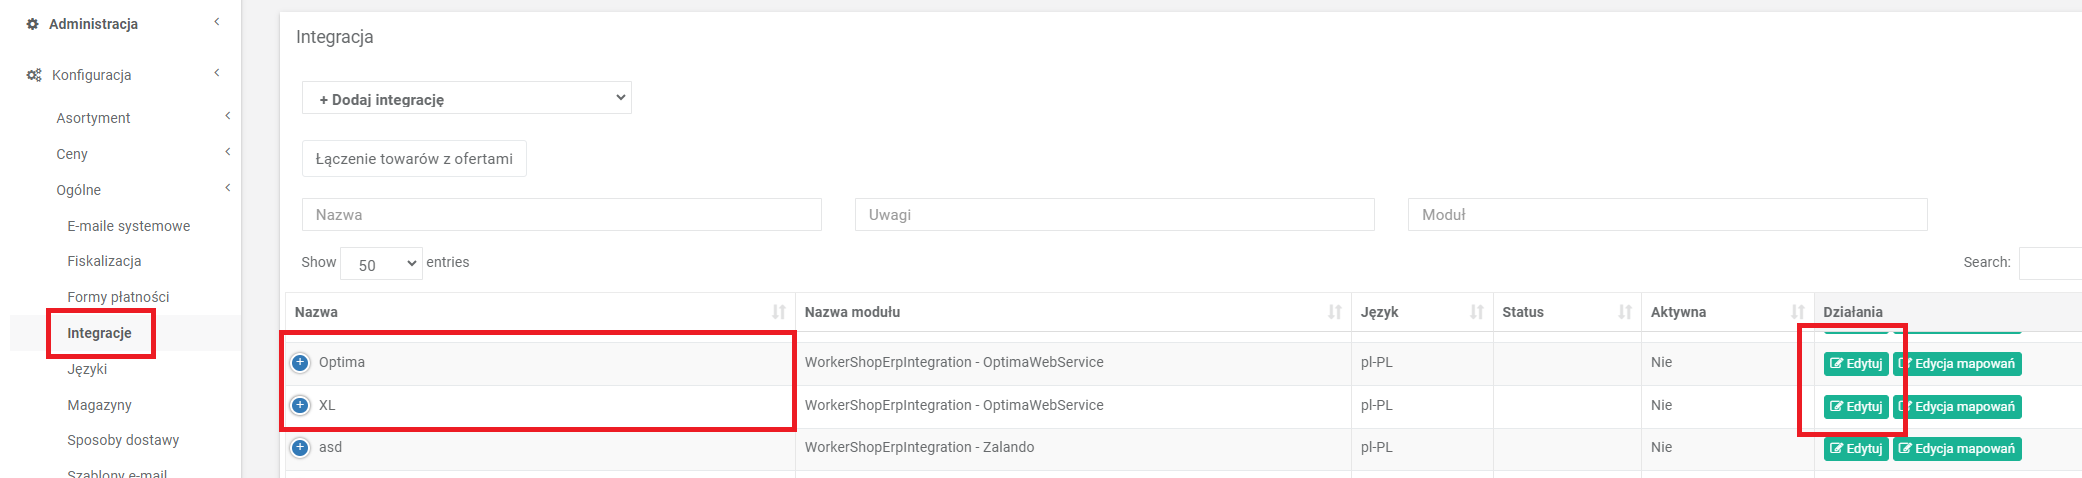Expand the Optima row details plus icon

(x=300, y=363)
